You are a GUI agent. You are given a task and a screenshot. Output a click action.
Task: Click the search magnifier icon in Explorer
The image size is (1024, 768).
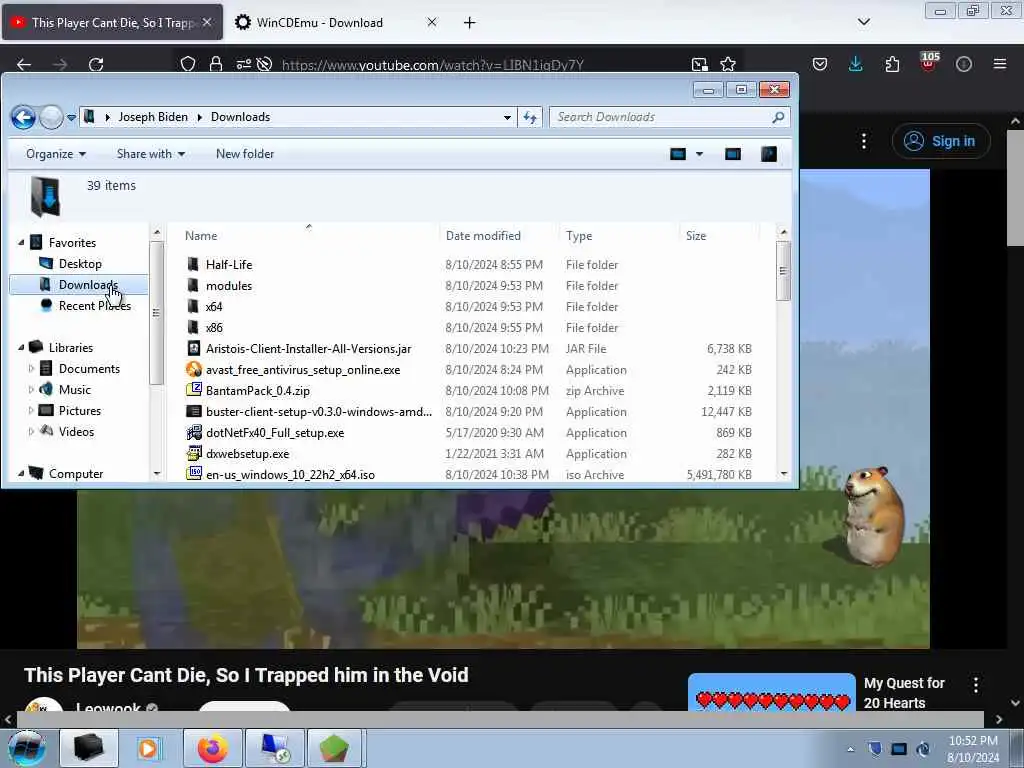tap(778, 117)
